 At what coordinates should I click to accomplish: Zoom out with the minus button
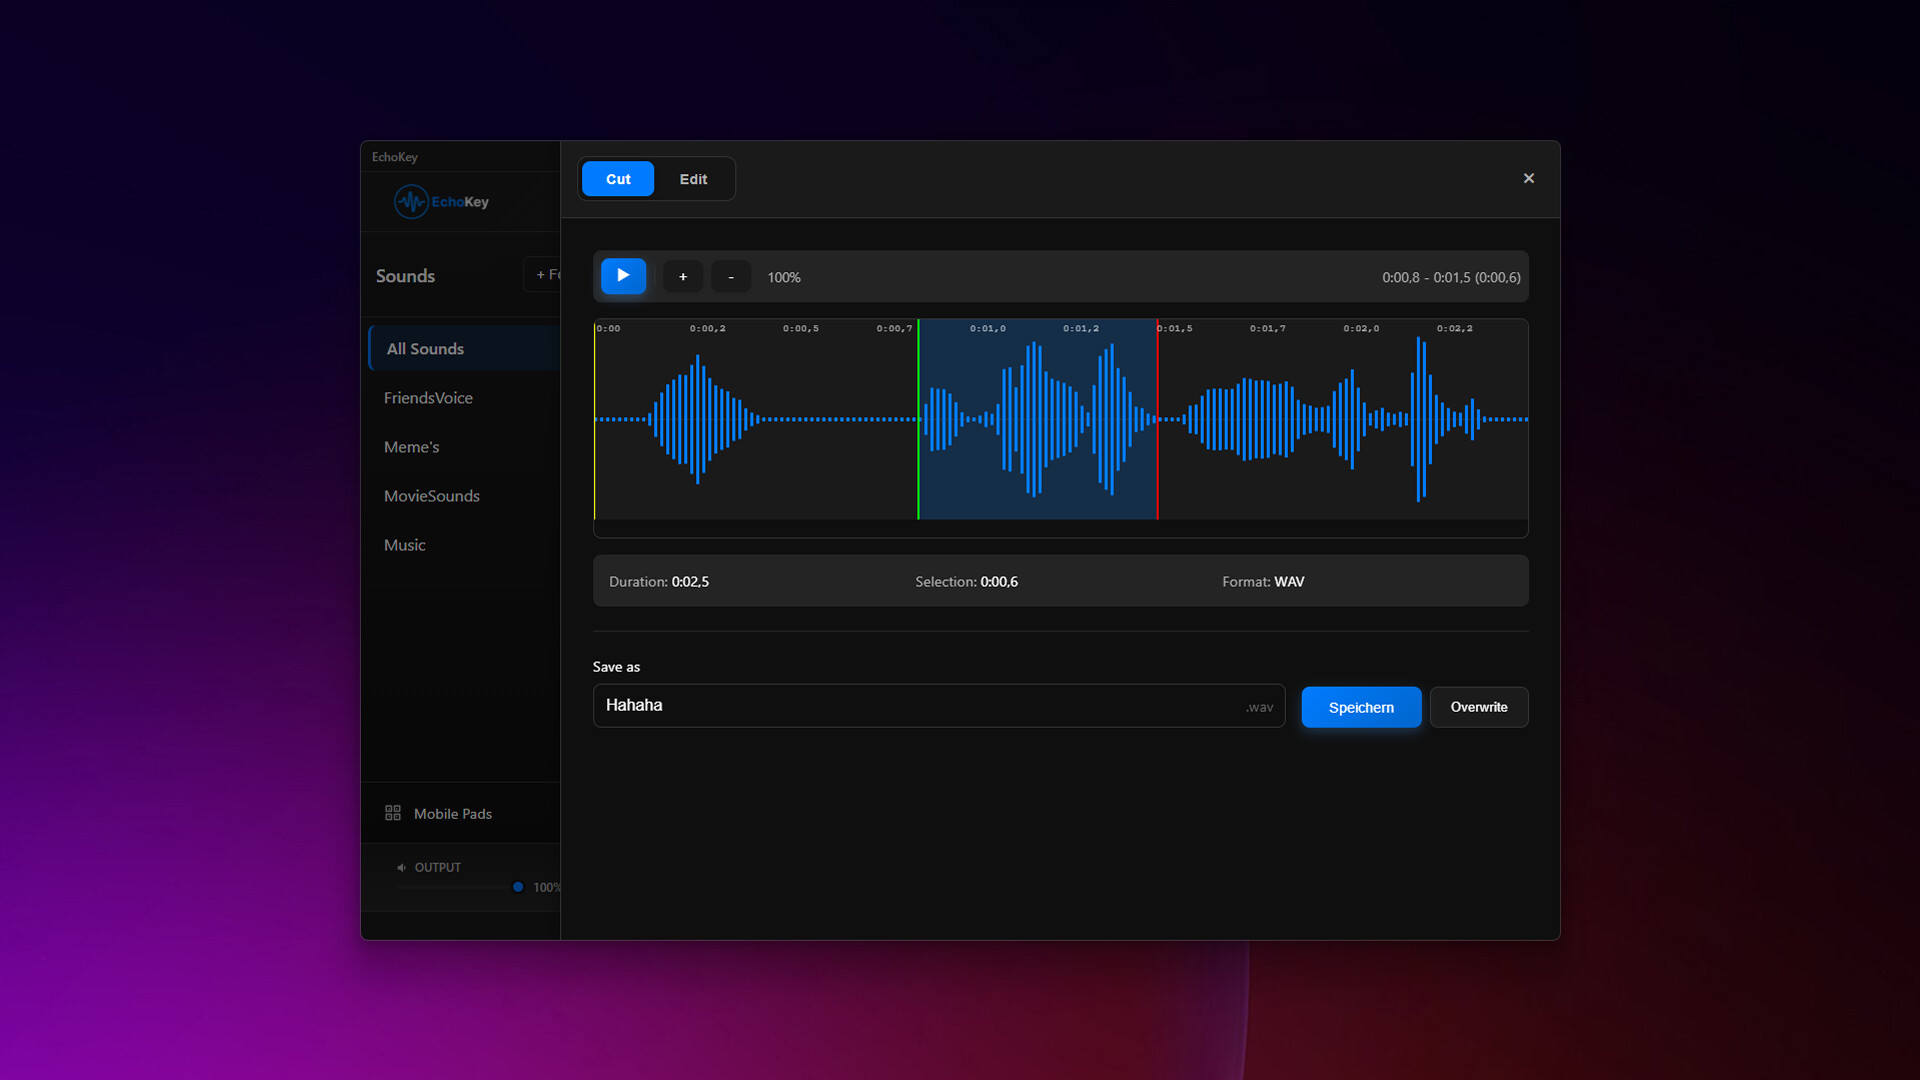731,277
